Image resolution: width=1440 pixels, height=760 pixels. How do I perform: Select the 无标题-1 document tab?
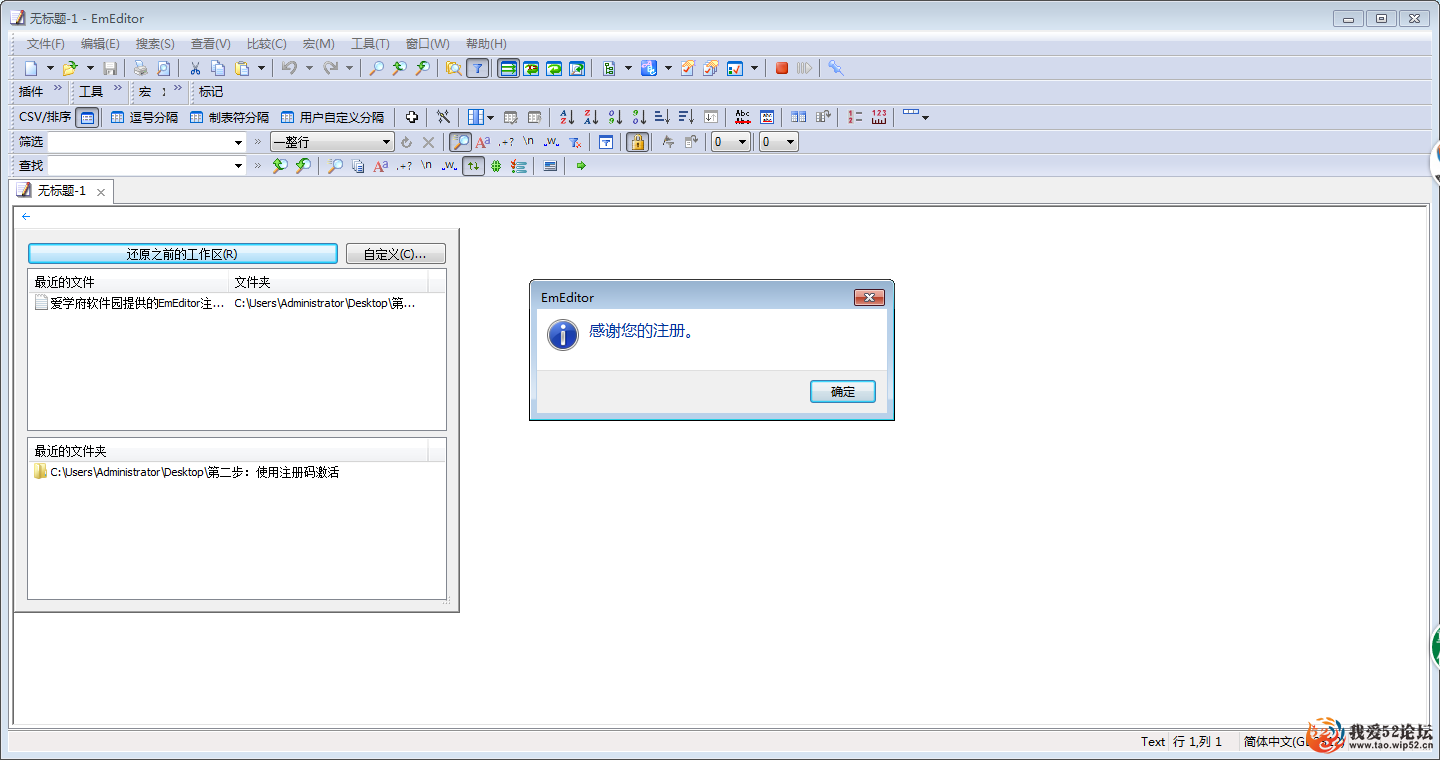[61, 191]
